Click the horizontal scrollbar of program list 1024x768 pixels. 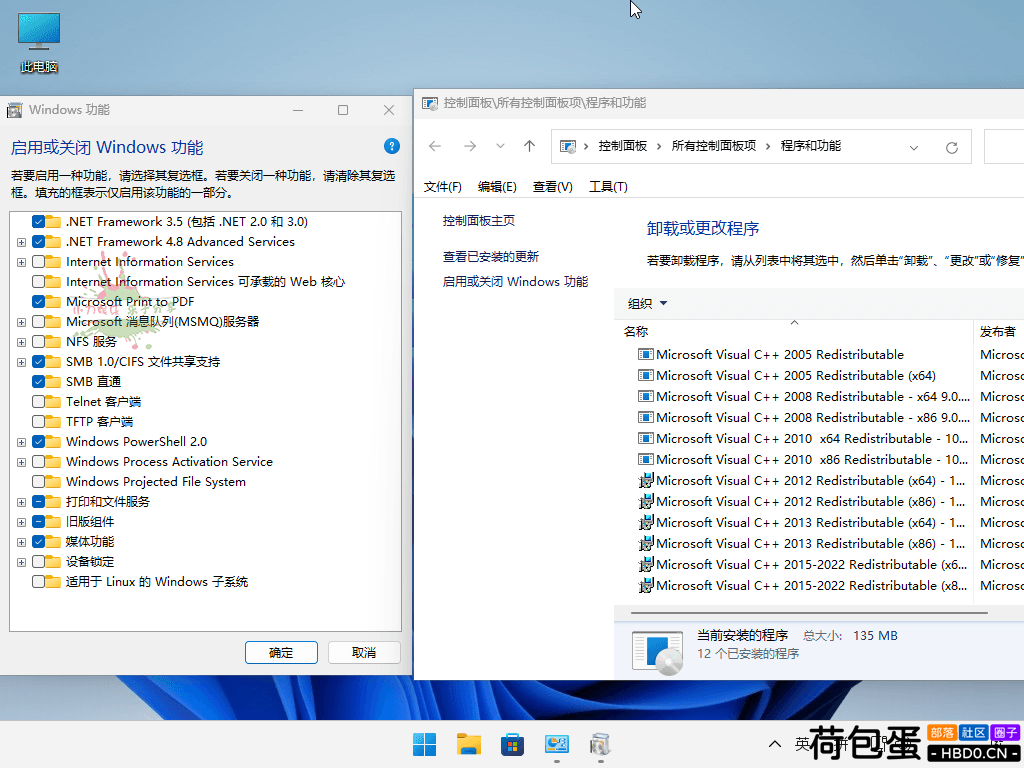(809, 613)
